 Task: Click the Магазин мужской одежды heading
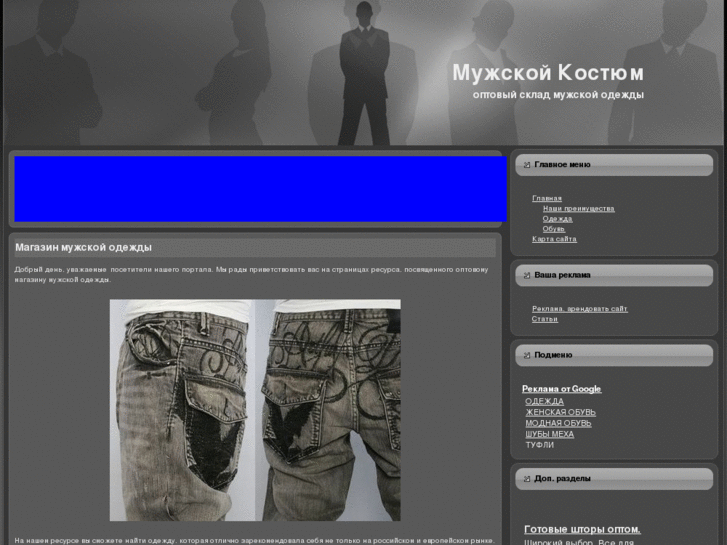[83, 247]
